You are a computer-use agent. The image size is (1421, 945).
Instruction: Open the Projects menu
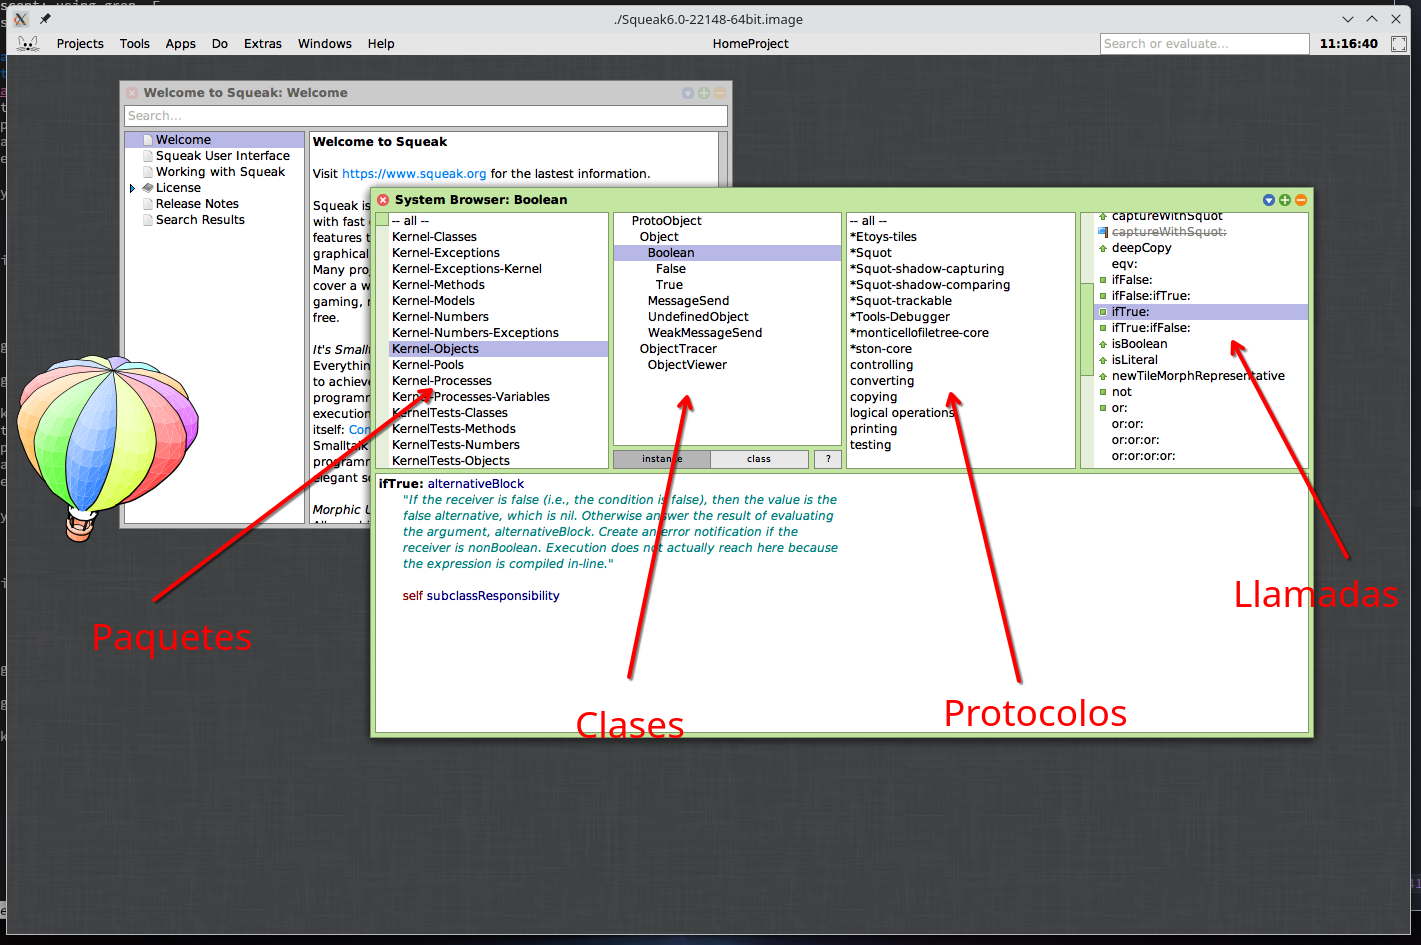80,44
